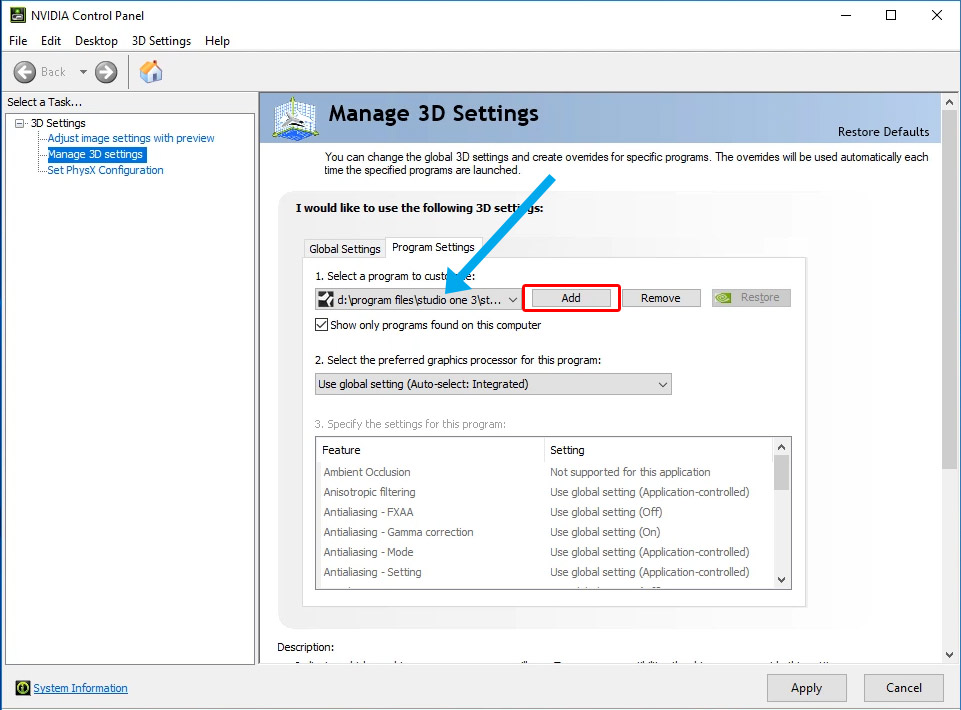Maximize the NVIDIA Control Panel window

tap(891, 15)
